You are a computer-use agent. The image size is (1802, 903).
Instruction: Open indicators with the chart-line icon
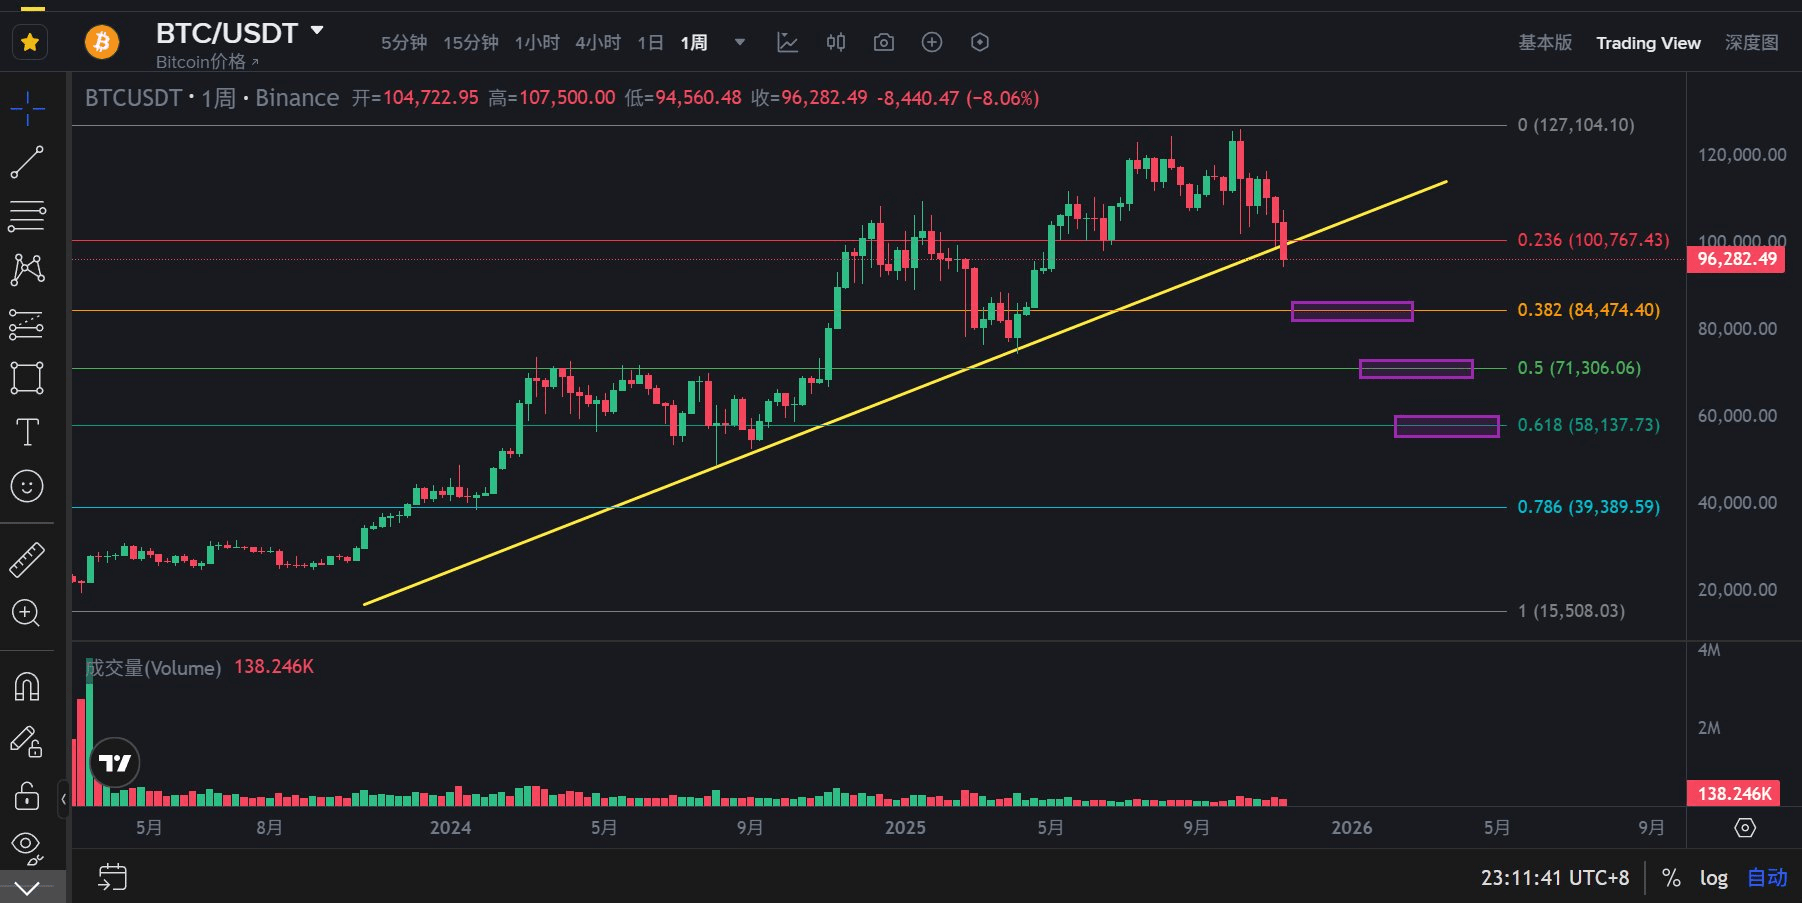[787, 42]
